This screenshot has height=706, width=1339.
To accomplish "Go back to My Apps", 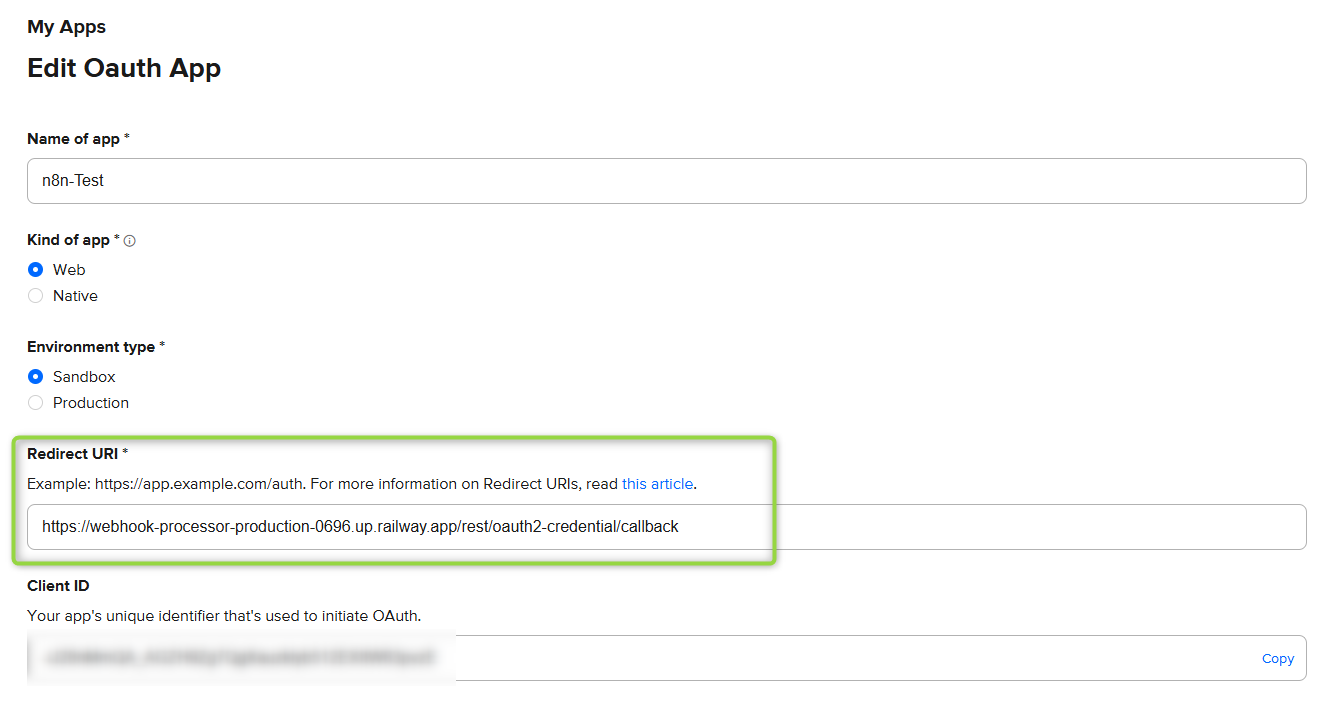I will [x=67, y=27].
